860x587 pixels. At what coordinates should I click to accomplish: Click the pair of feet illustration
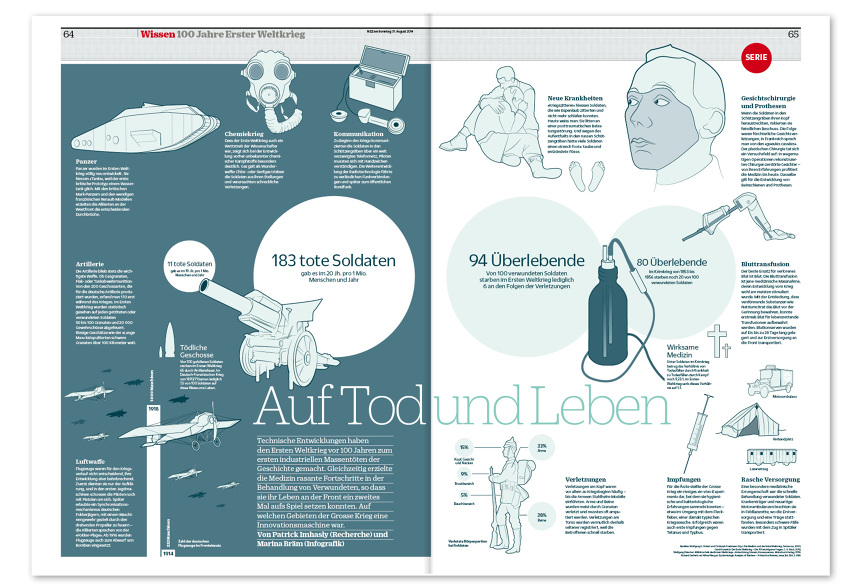pos(586,176)
